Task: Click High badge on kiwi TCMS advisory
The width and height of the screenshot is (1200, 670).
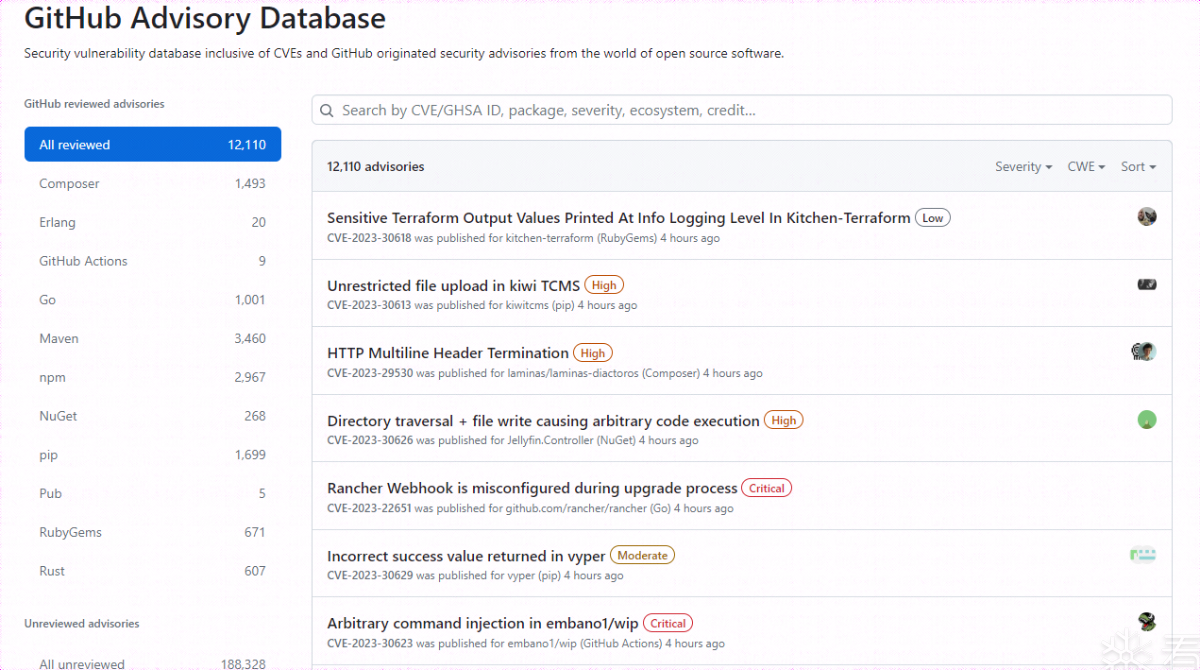Action: click(x=604, y=285)
